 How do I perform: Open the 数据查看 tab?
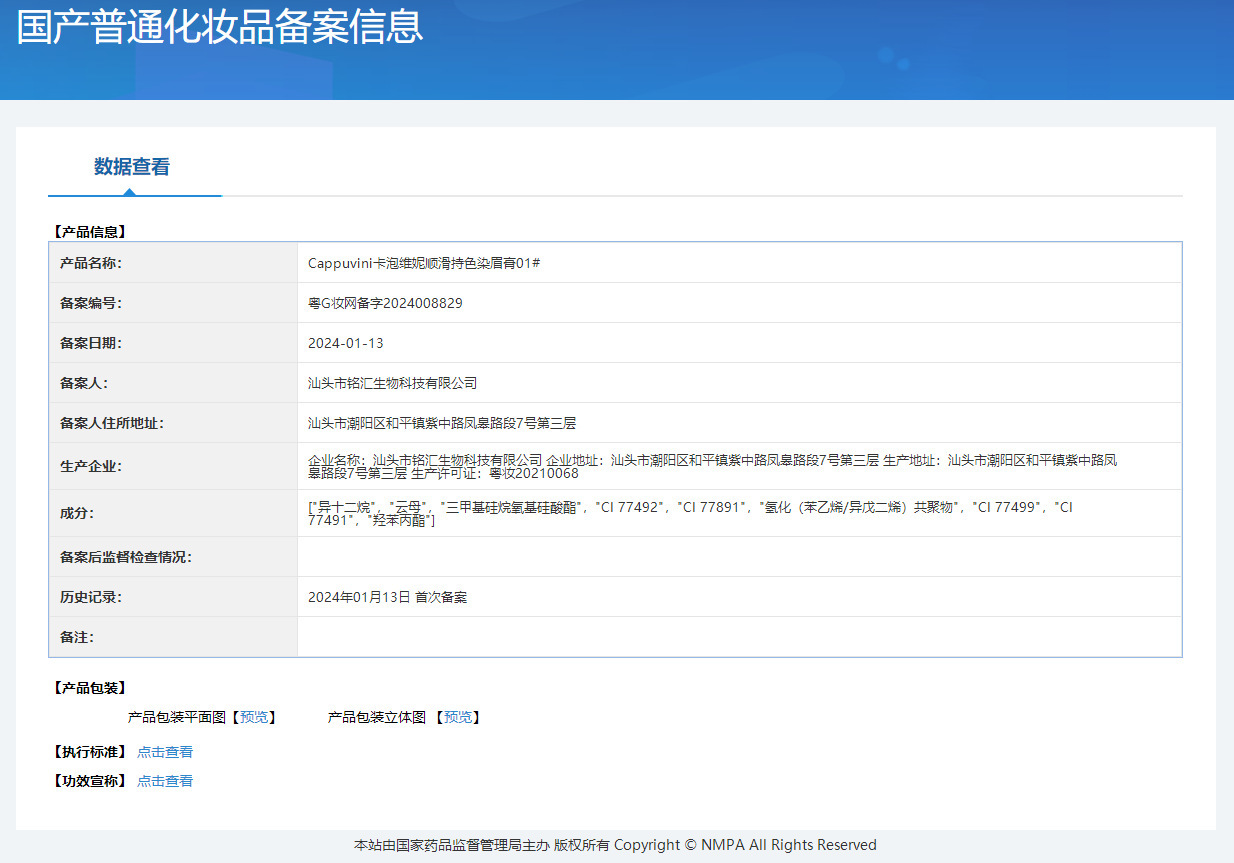click(132, 167)
